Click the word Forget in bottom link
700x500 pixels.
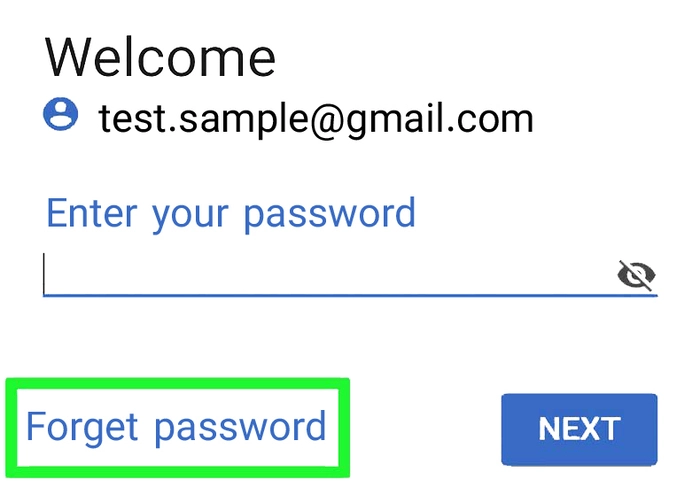(82, 427)
